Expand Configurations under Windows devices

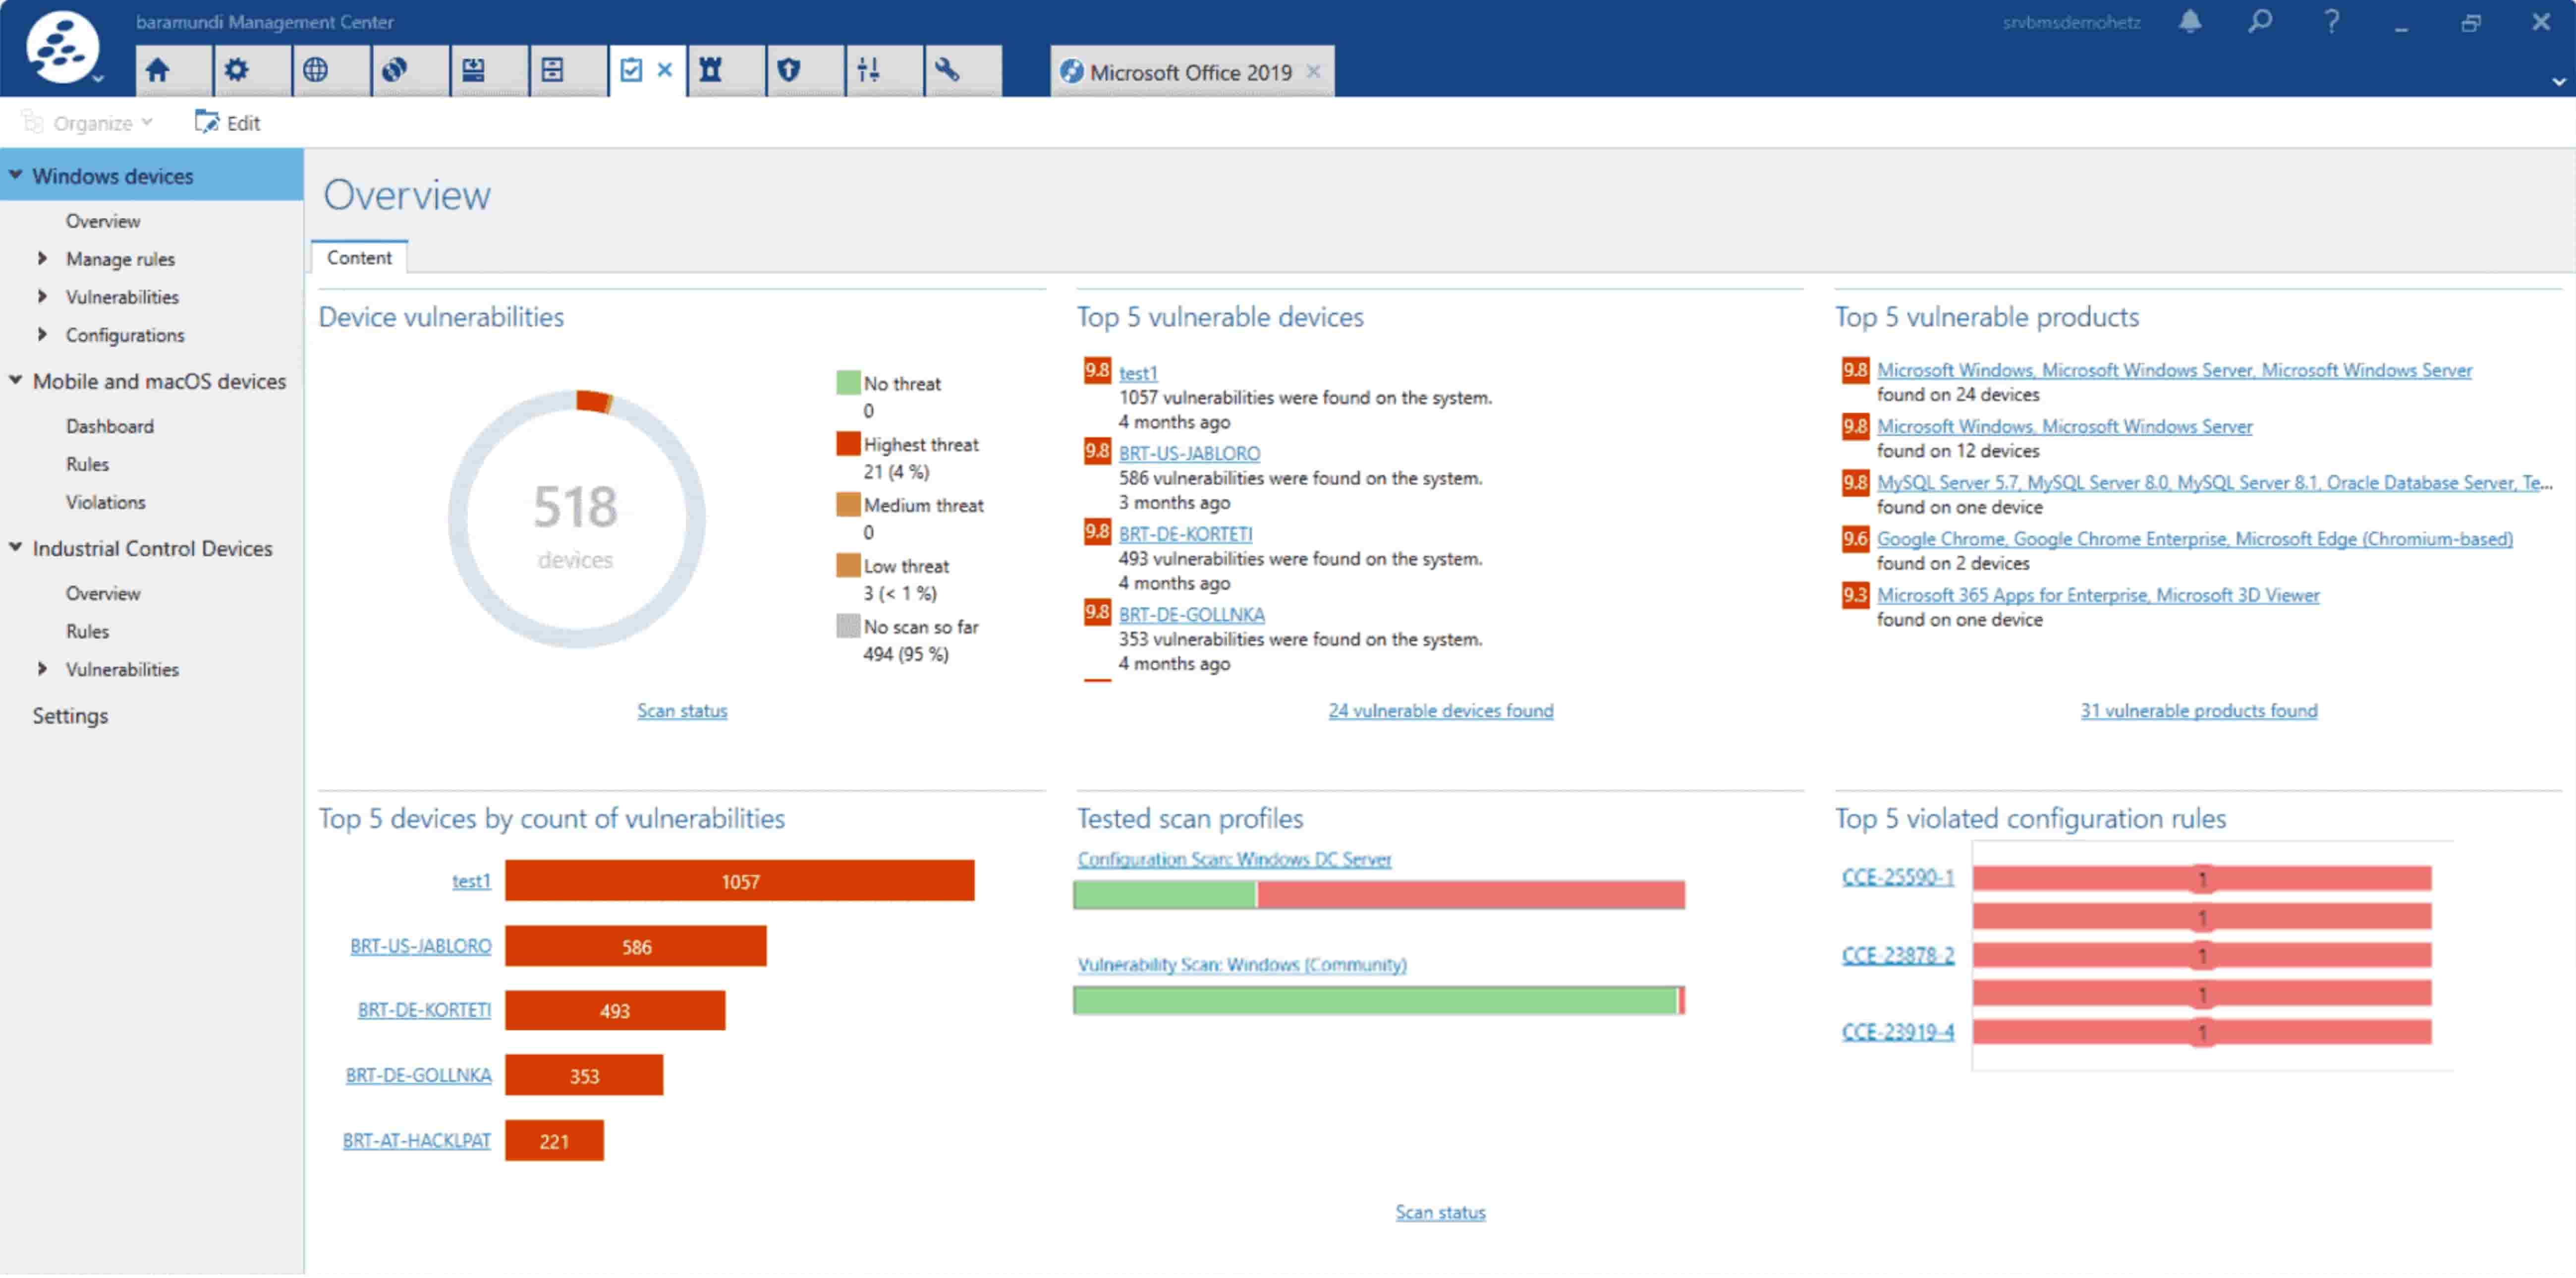pyautogui.click(x=42, y=335)
